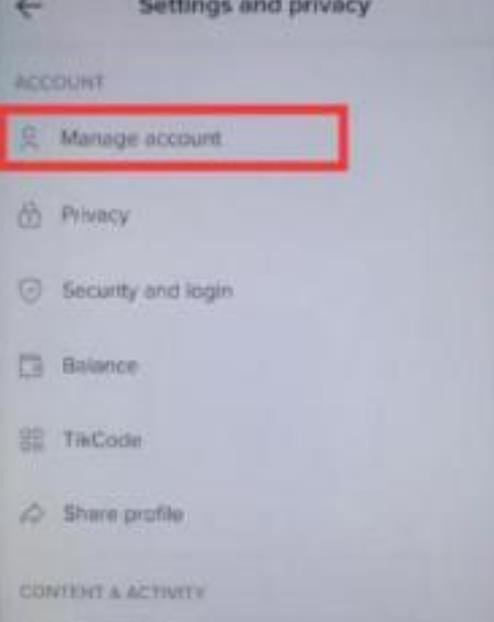Screen dimensions: 494x622
Task: Click the Settings and privacy title
Action: click(x=254, y=7)
